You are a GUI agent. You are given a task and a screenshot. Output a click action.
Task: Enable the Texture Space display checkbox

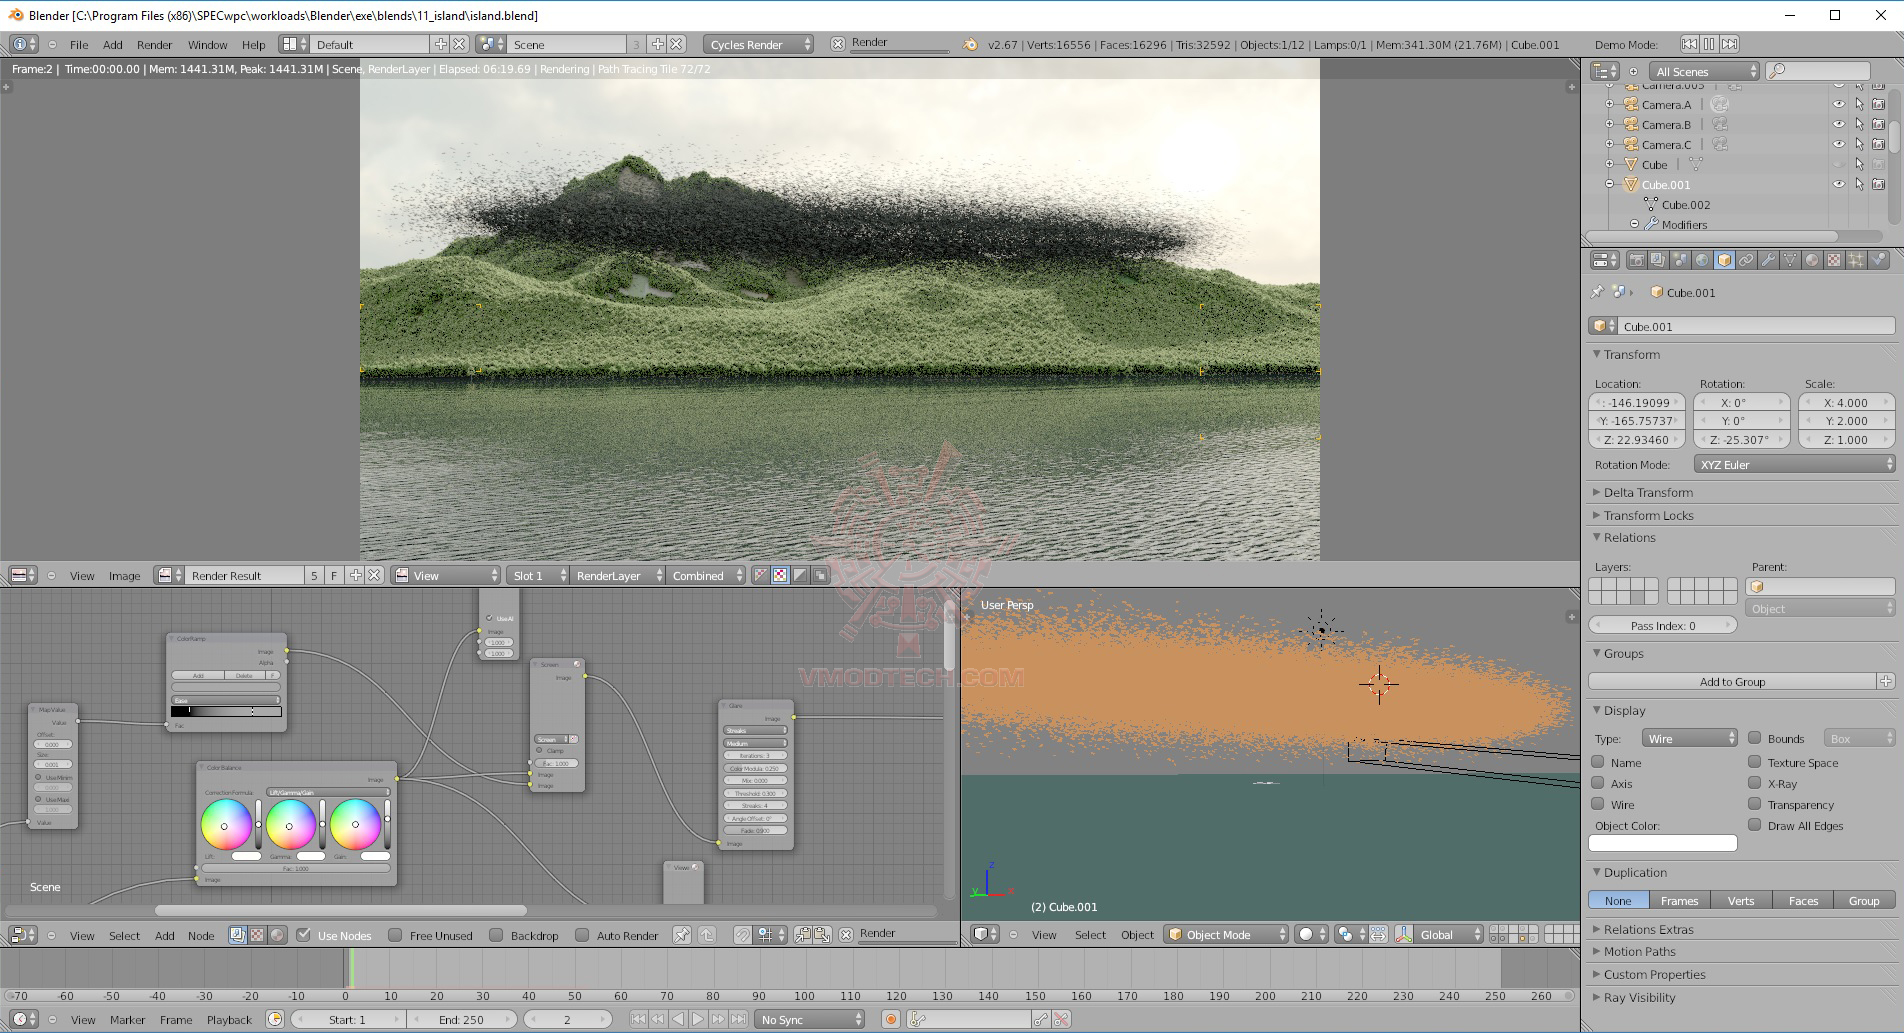(1754, 762)
